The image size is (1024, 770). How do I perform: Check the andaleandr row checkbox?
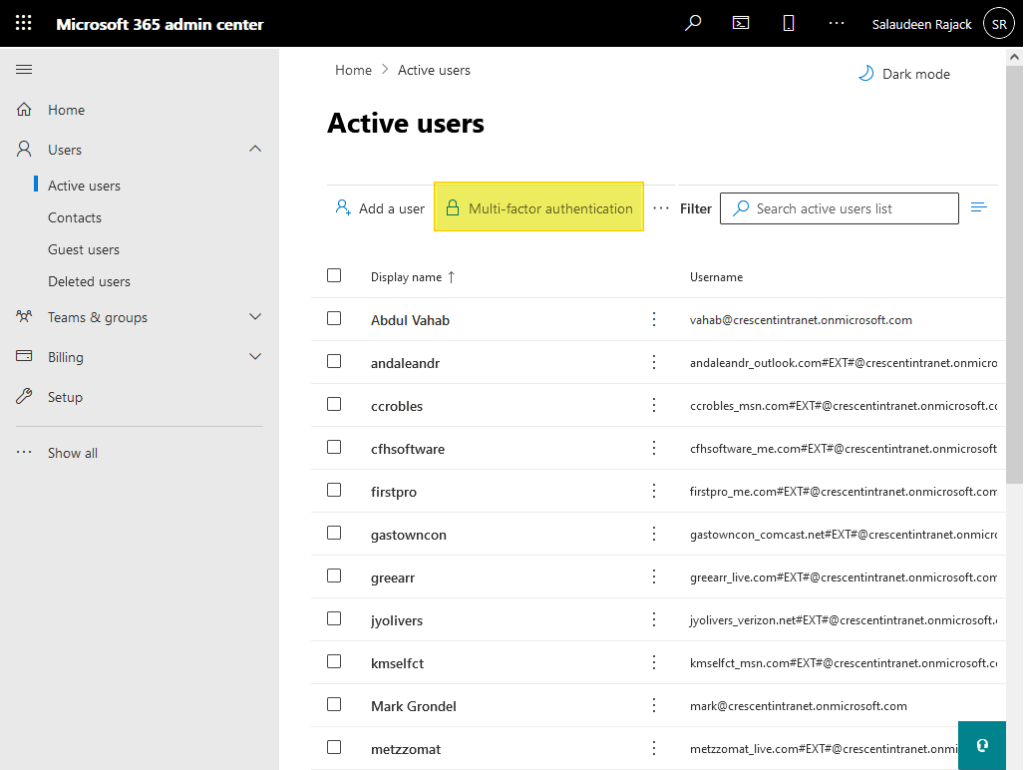(x=334, y=361)
